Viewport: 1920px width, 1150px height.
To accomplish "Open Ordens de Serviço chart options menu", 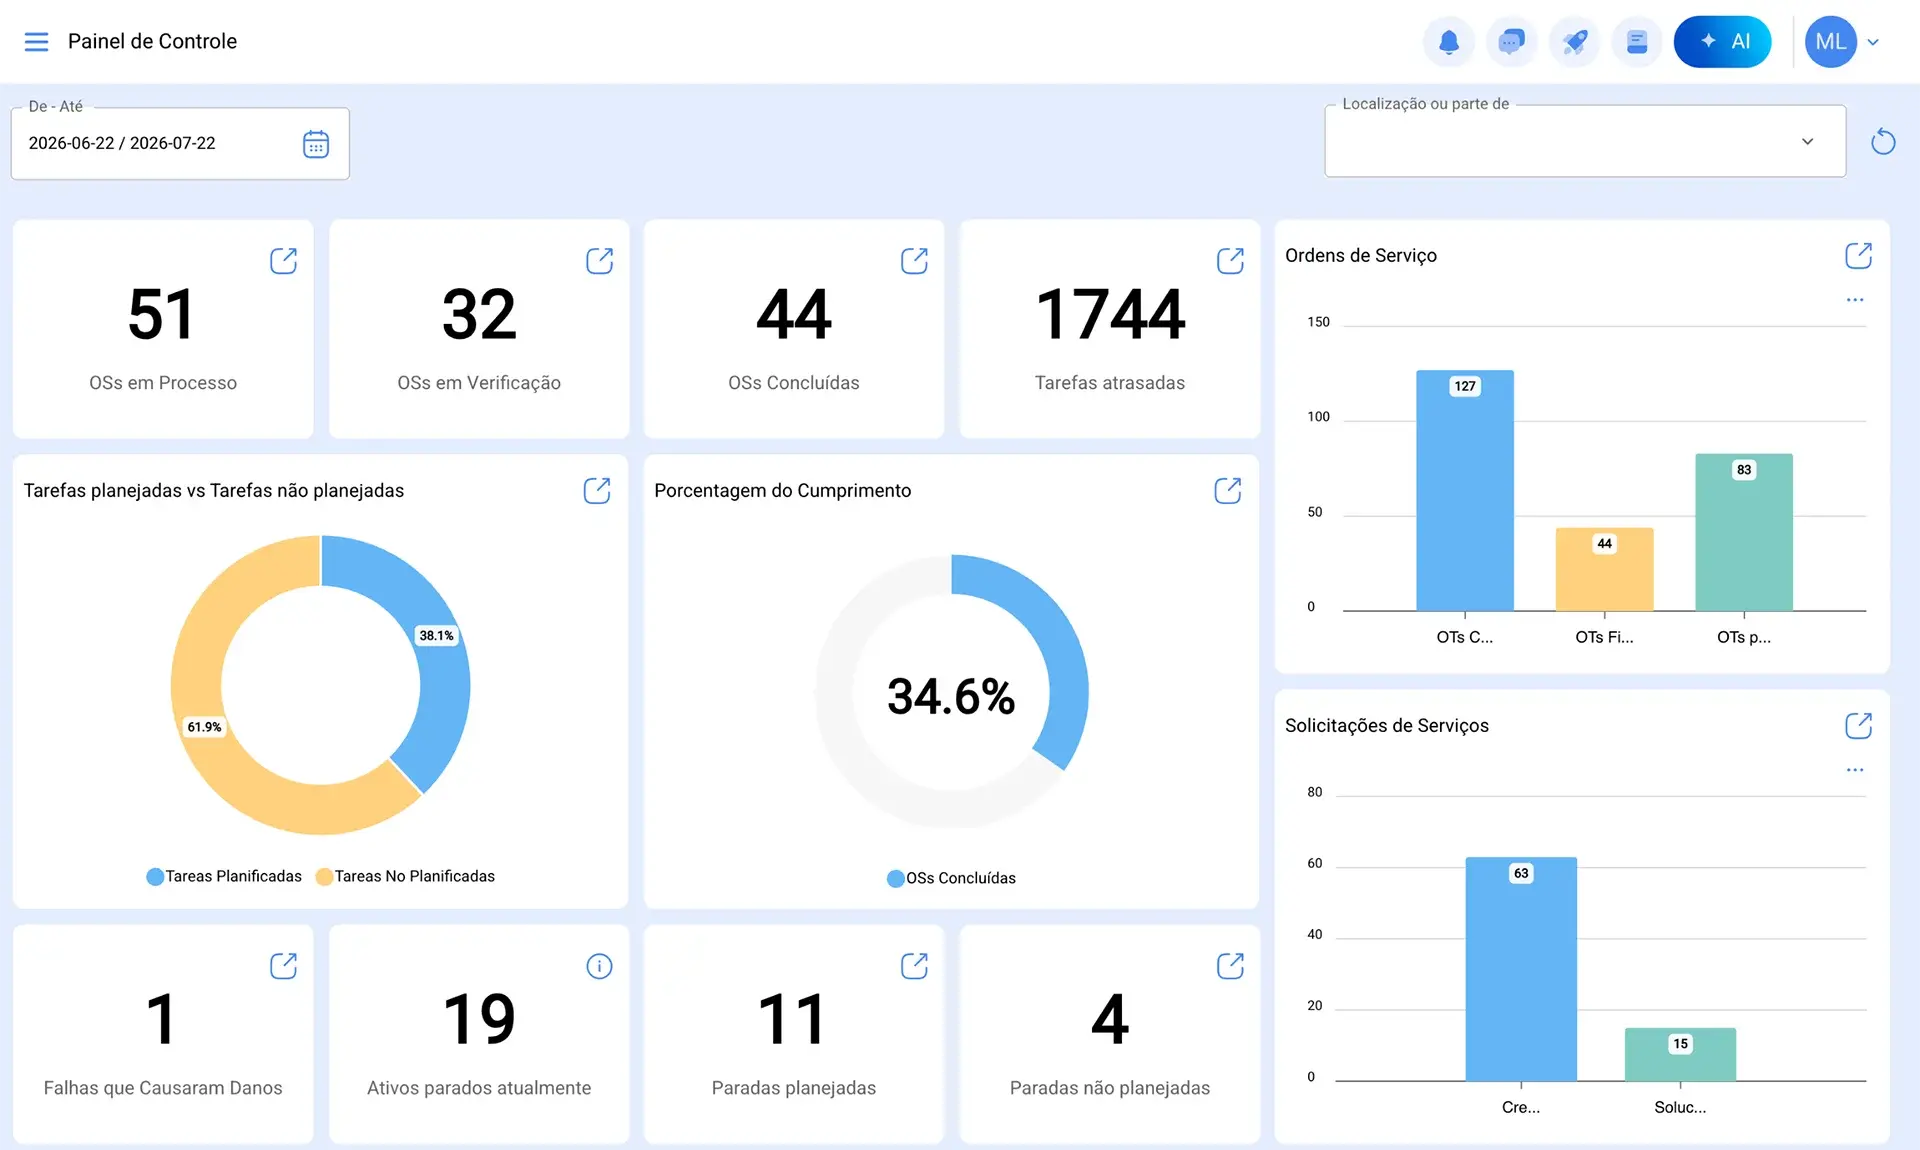I will 1855,300.
